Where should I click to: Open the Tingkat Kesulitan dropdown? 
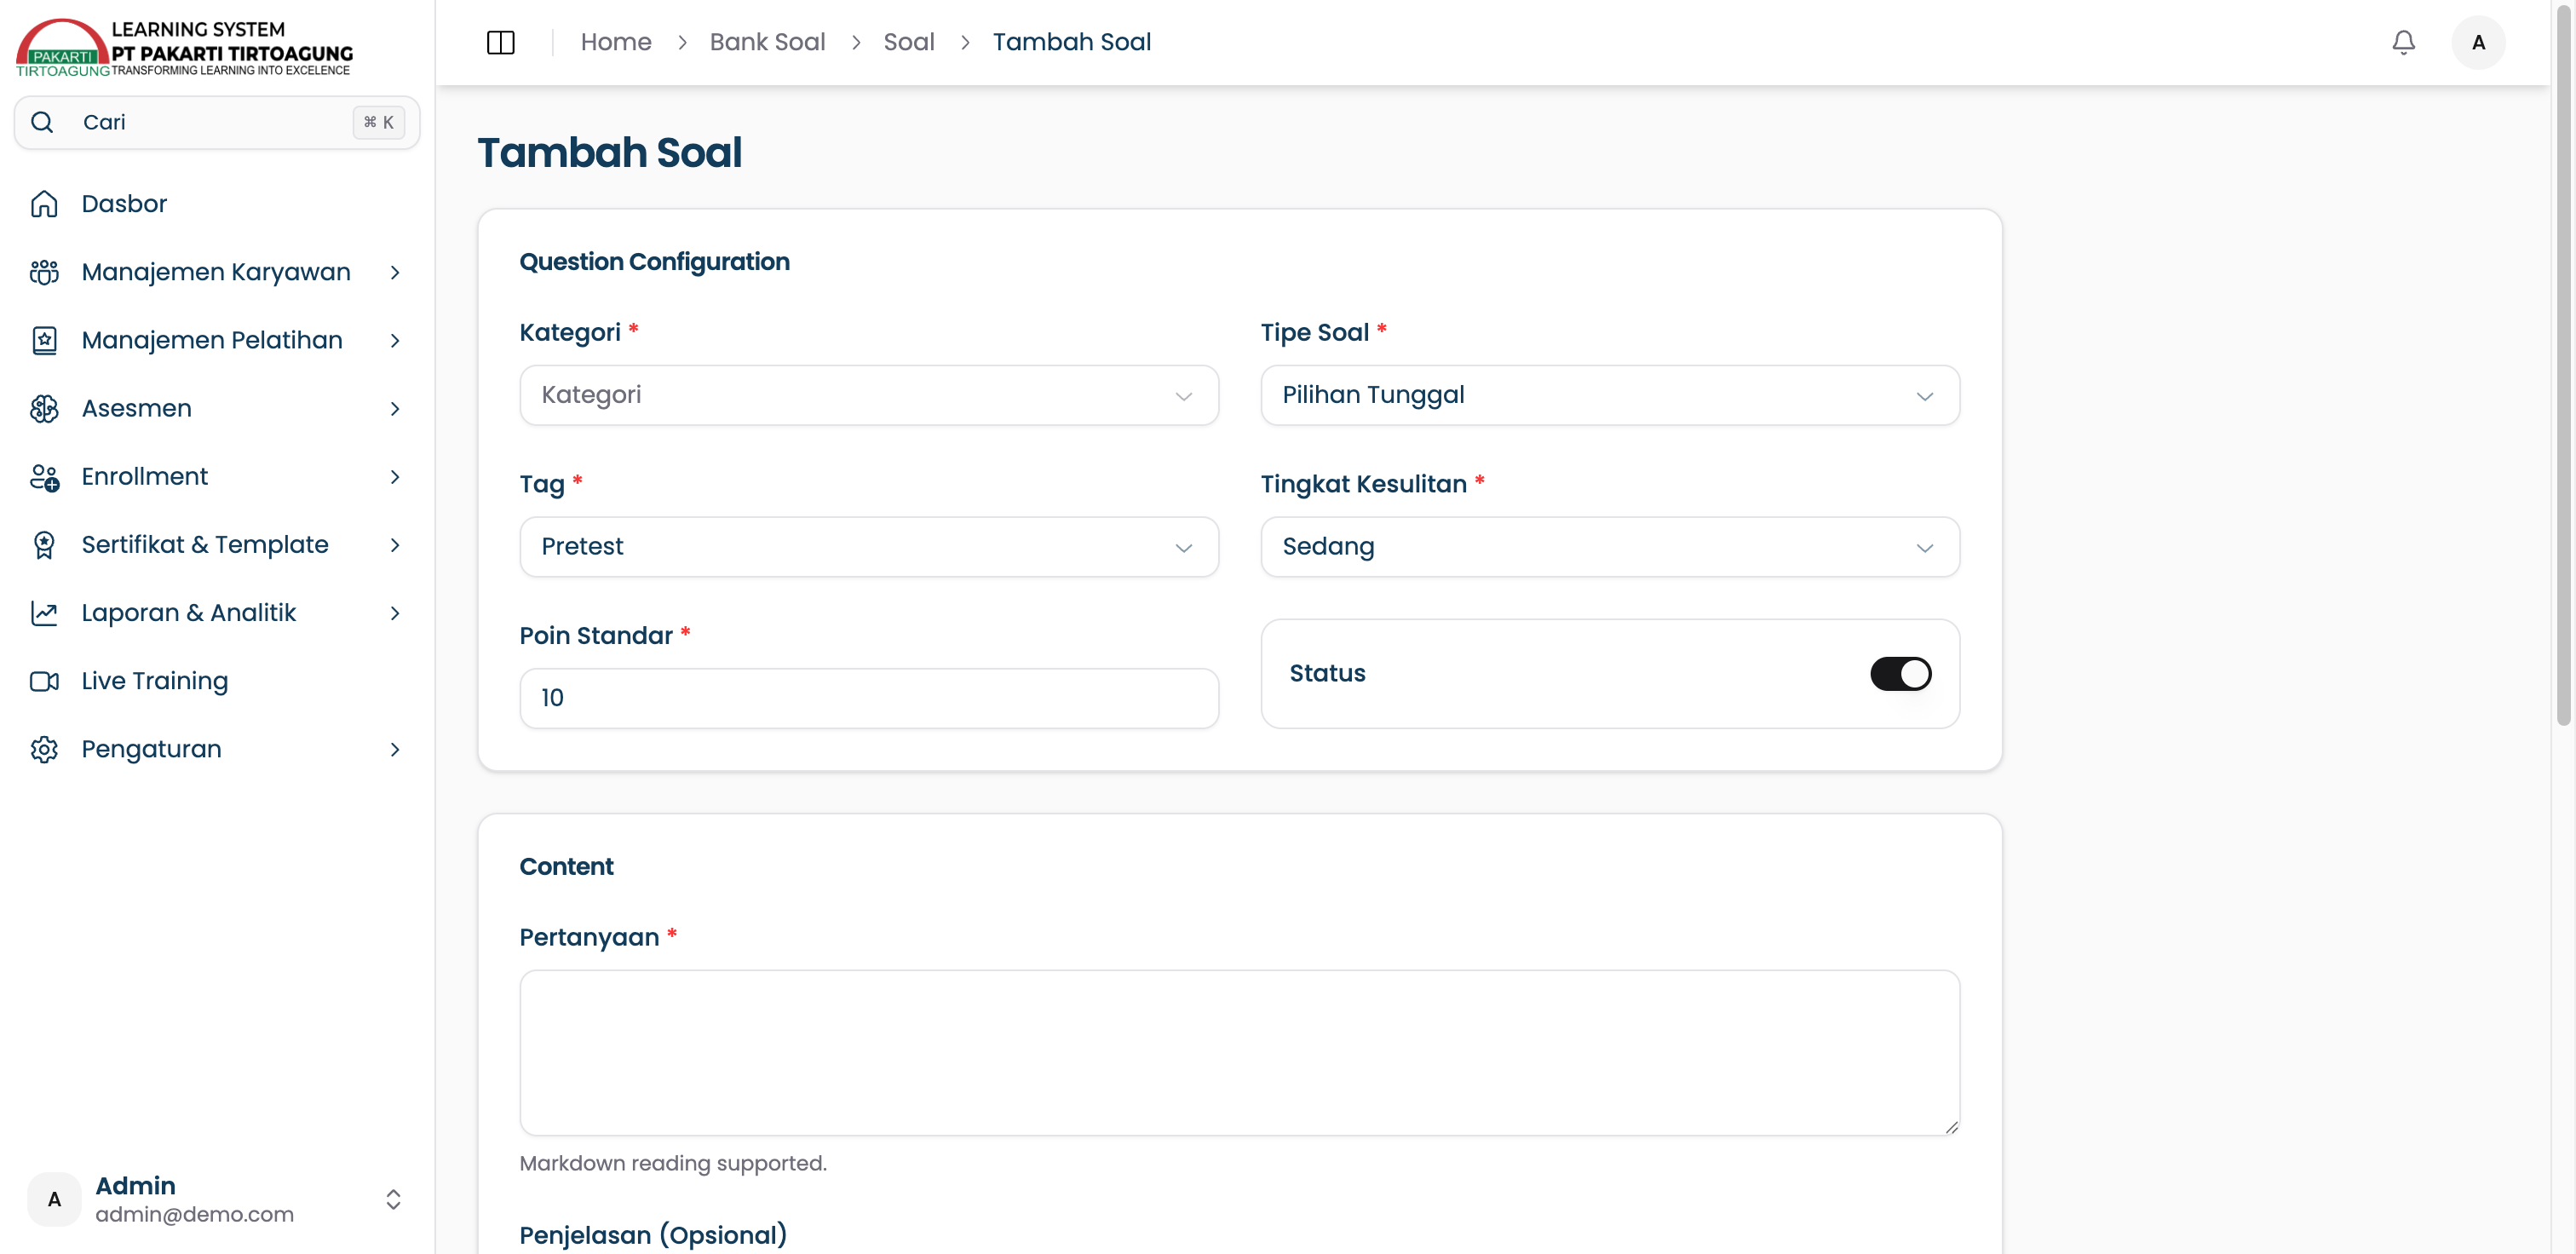pos(1610,547)
